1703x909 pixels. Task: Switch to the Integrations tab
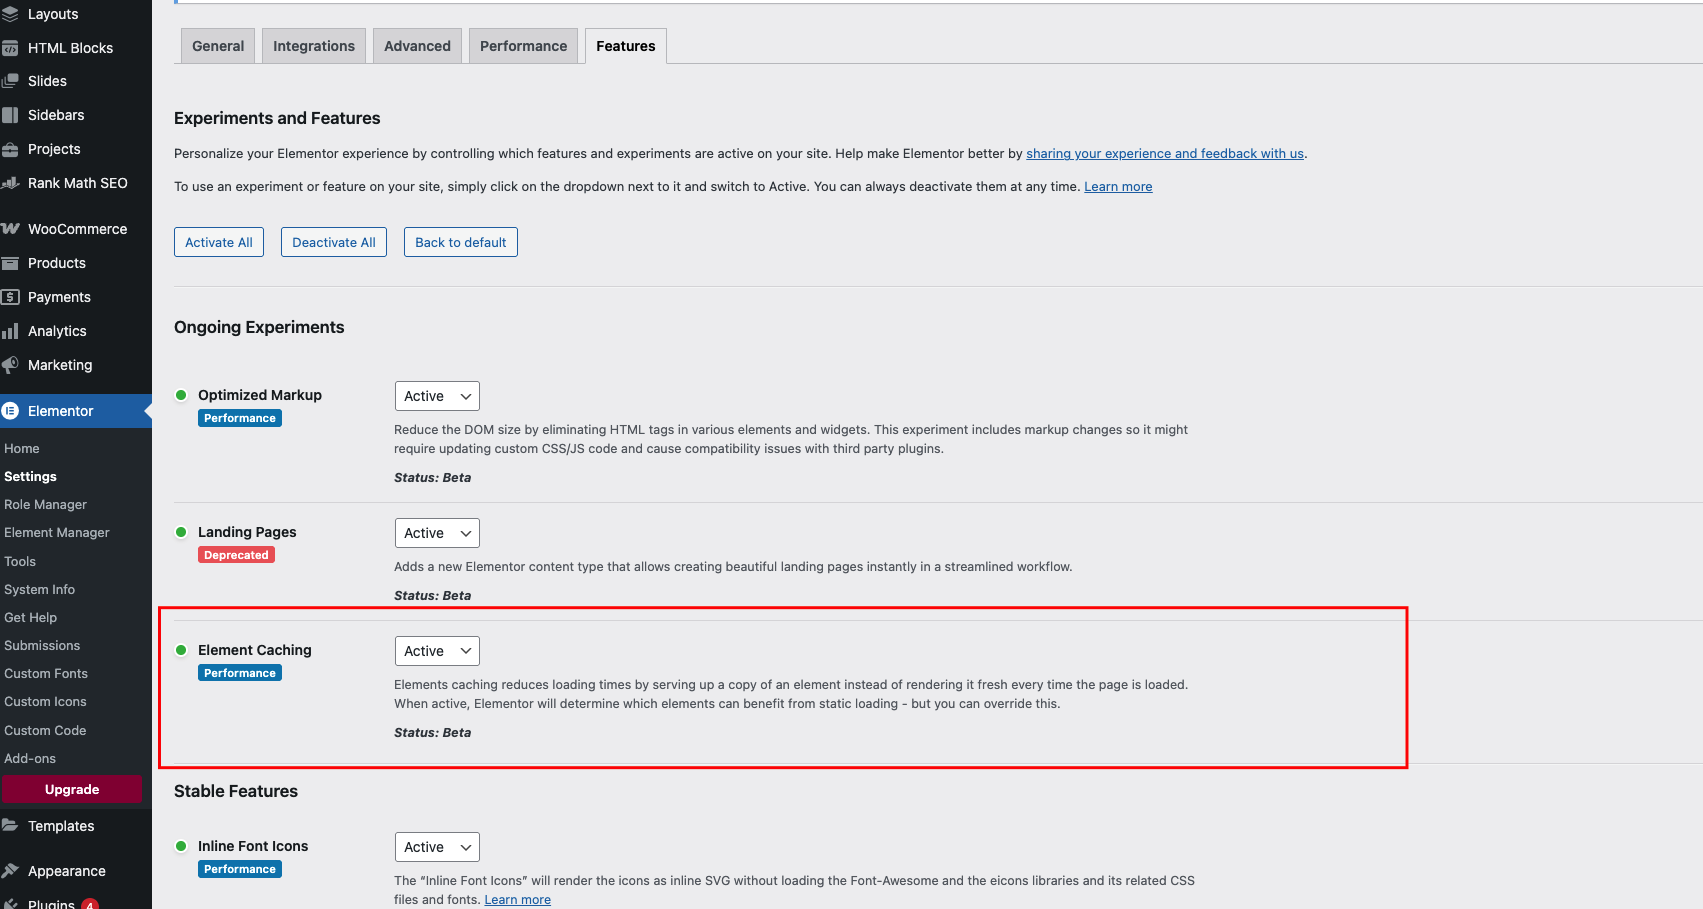[x=314, y=46]
